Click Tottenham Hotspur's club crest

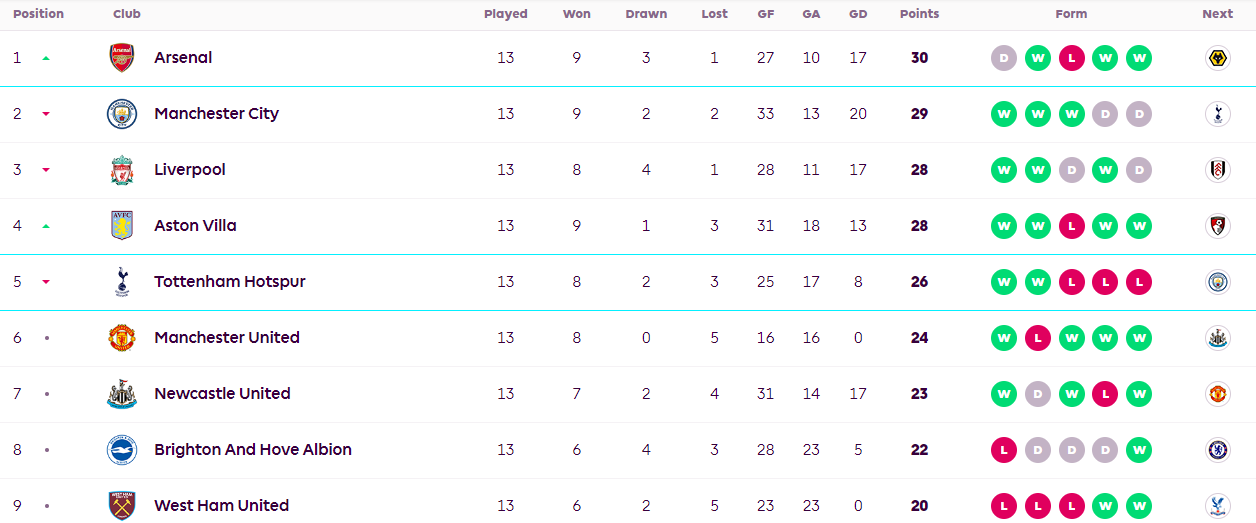click(121, 282)
